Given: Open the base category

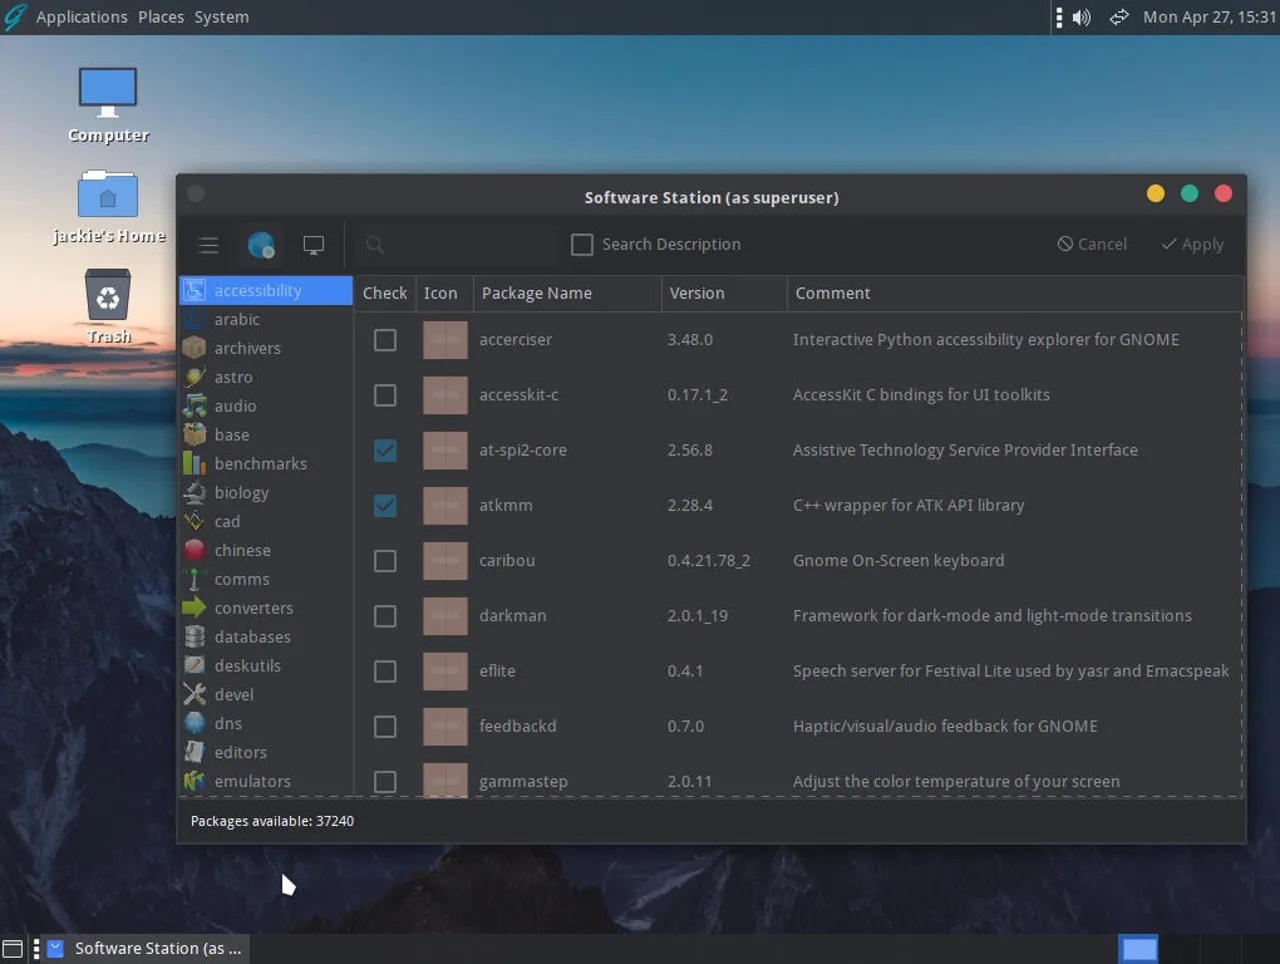Looking at the screenshot, I should (266, 435).
